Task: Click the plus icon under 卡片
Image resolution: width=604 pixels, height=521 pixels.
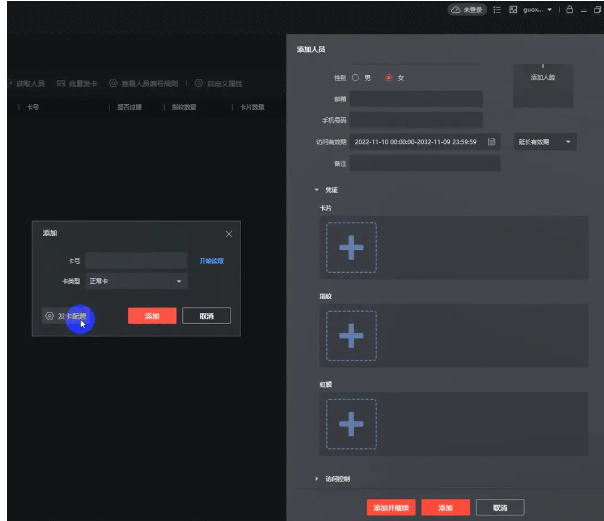Action: coord(351,248)
